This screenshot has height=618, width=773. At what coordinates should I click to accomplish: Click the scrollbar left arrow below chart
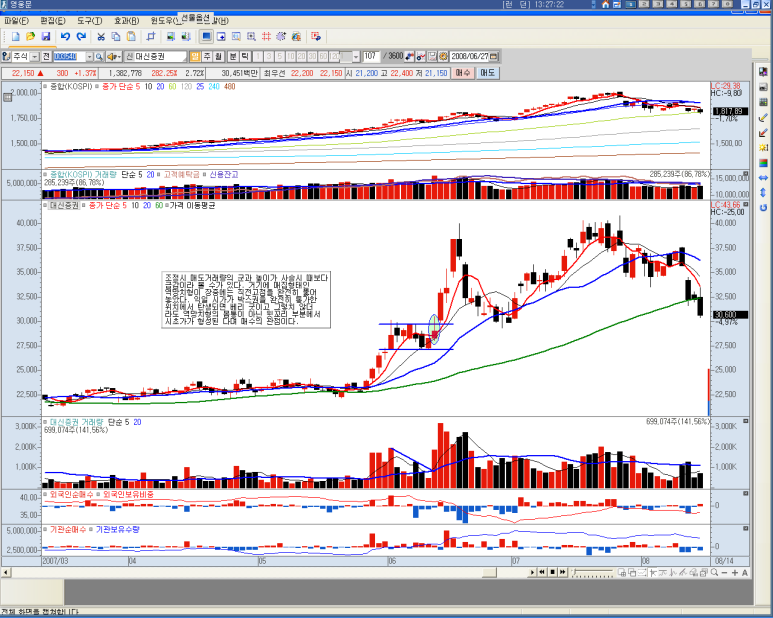point(5,572)
